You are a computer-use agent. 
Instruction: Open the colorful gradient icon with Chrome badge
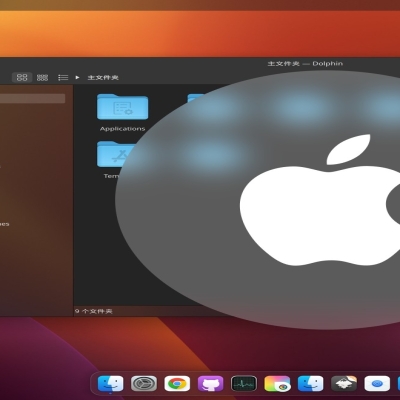[x=277, y=384]
